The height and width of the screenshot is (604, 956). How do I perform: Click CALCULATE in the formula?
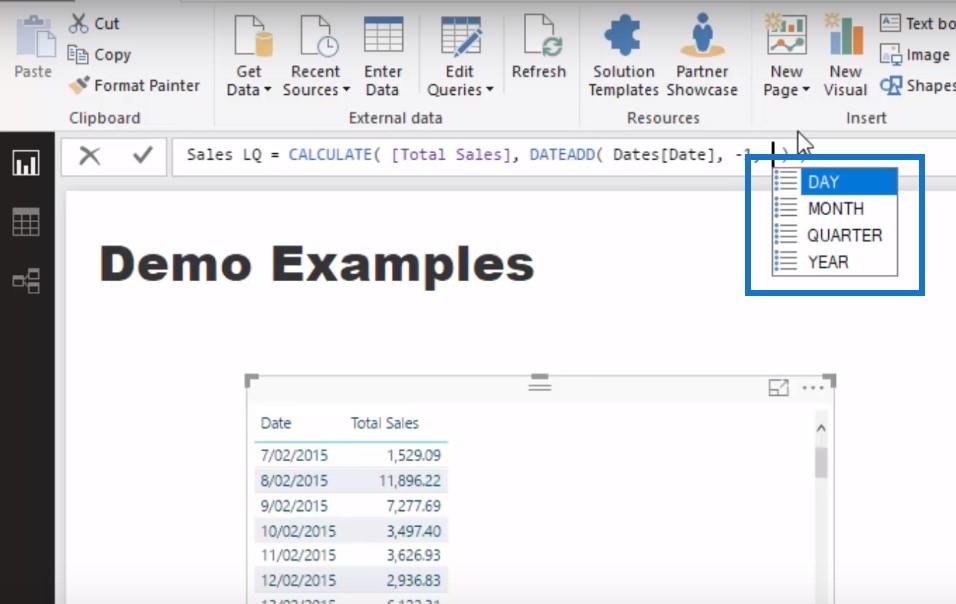(330, 155)
